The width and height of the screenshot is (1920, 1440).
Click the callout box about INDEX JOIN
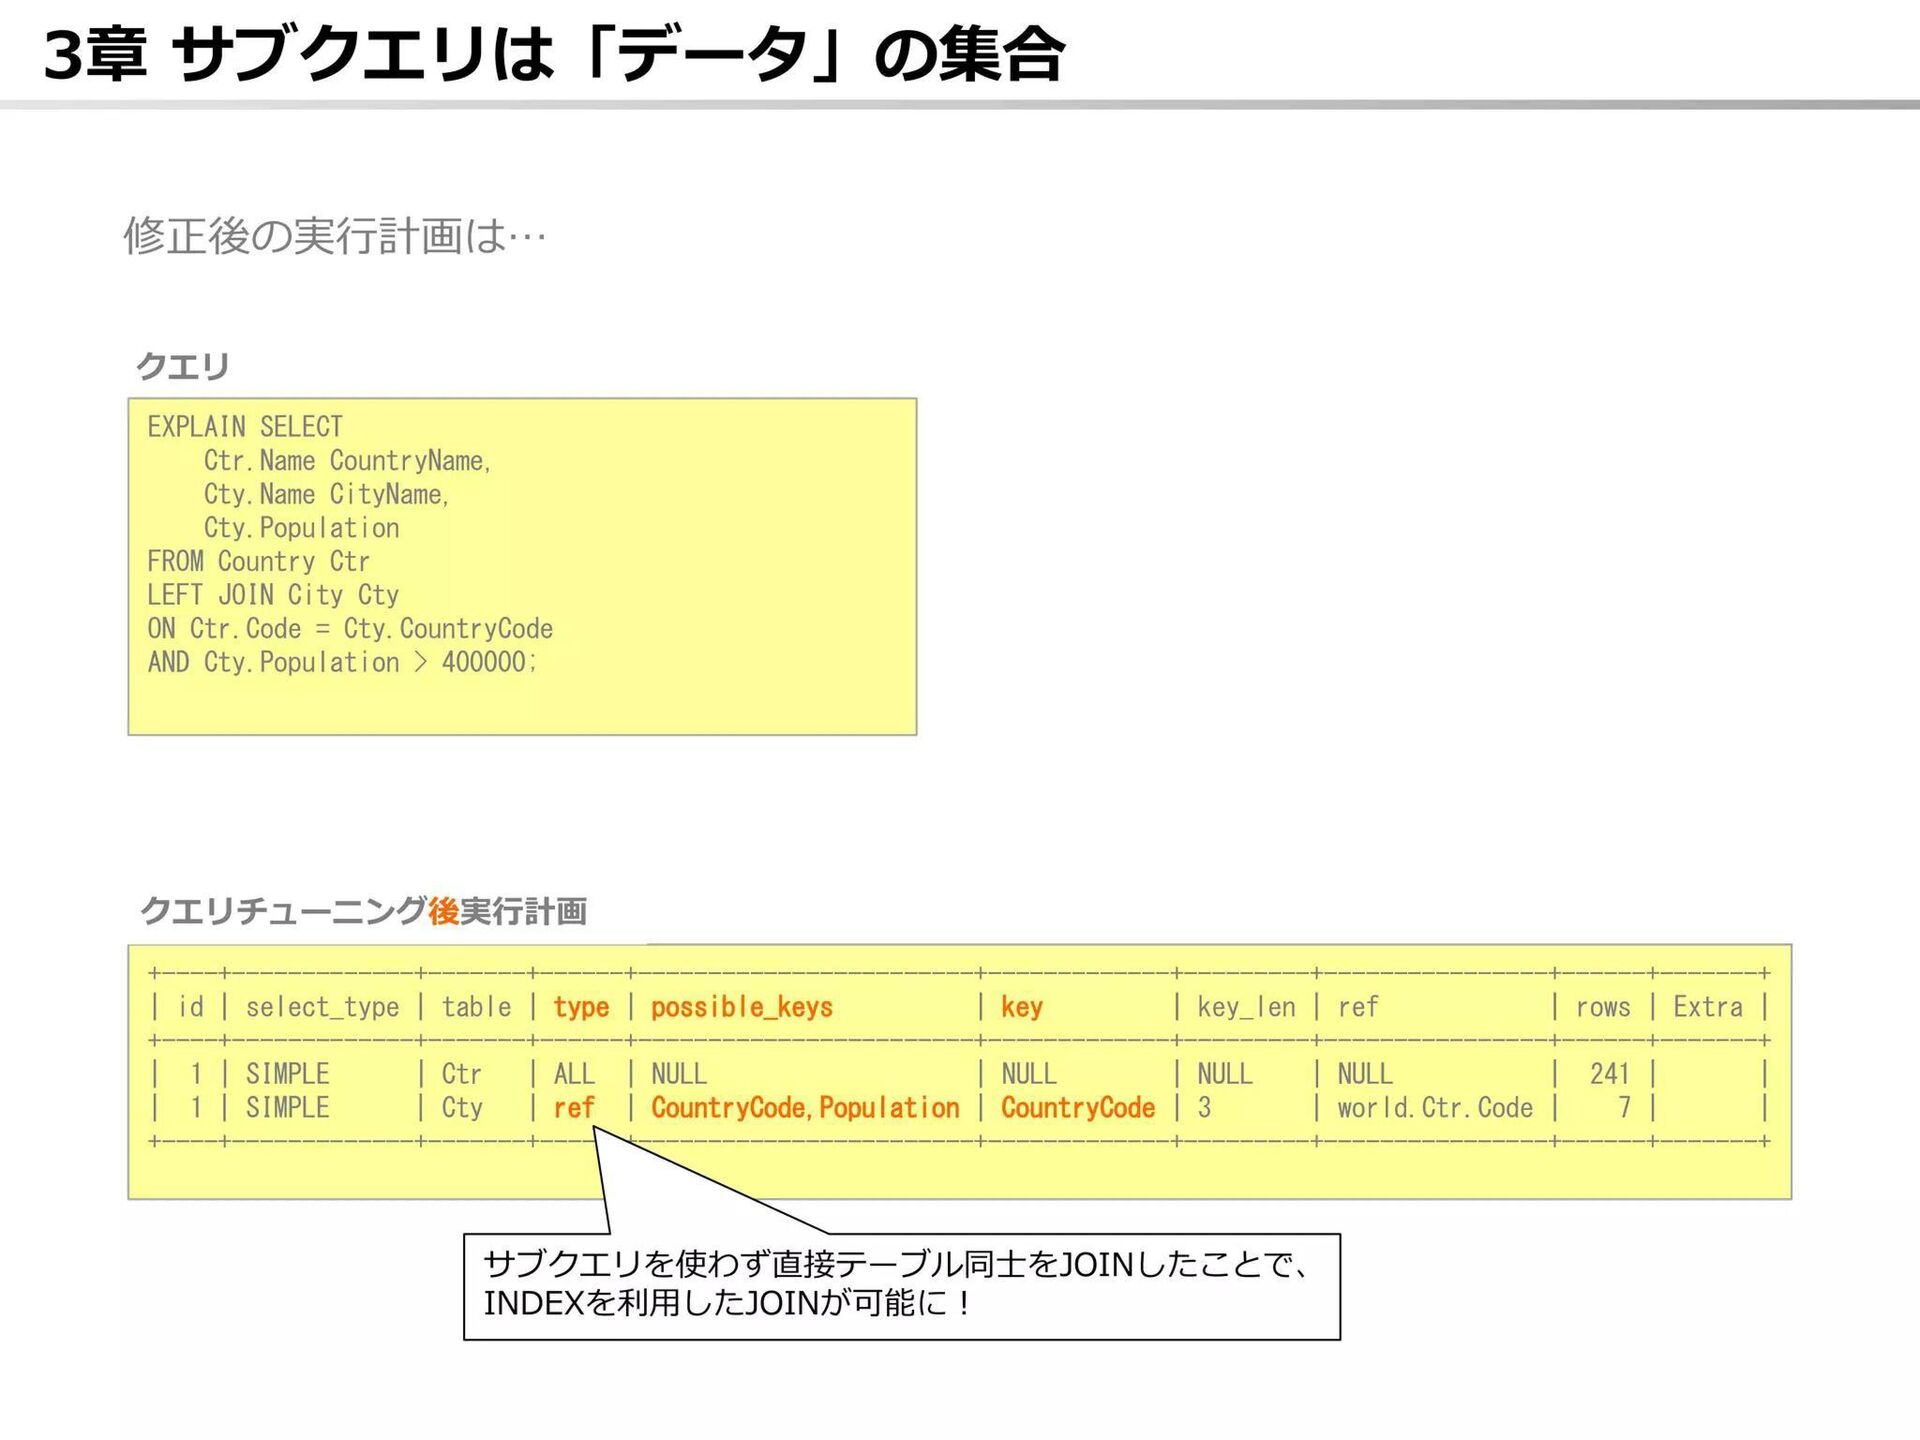(x=901, y=1286)
